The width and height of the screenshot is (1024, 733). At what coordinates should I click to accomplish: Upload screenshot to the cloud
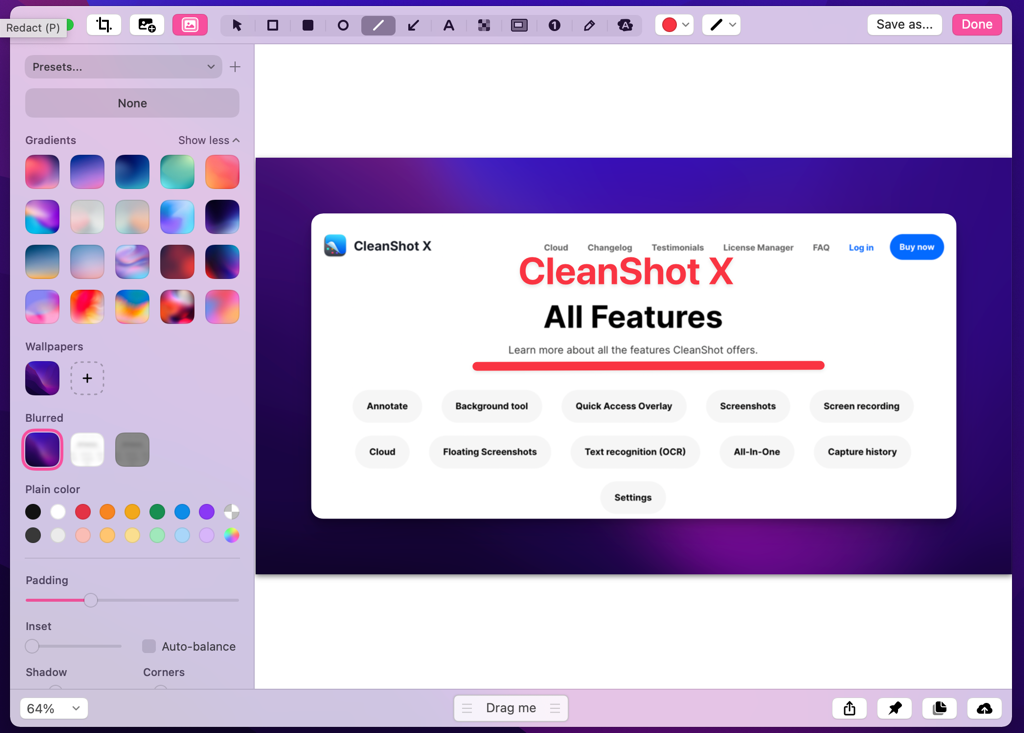click(x=984, y=708)
